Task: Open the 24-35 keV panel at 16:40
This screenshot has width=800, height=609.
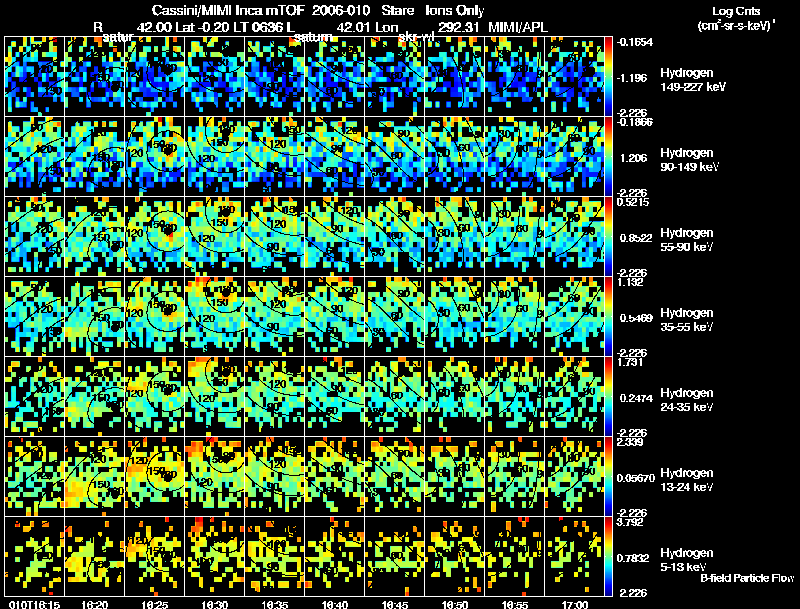Action: [335, 397]
